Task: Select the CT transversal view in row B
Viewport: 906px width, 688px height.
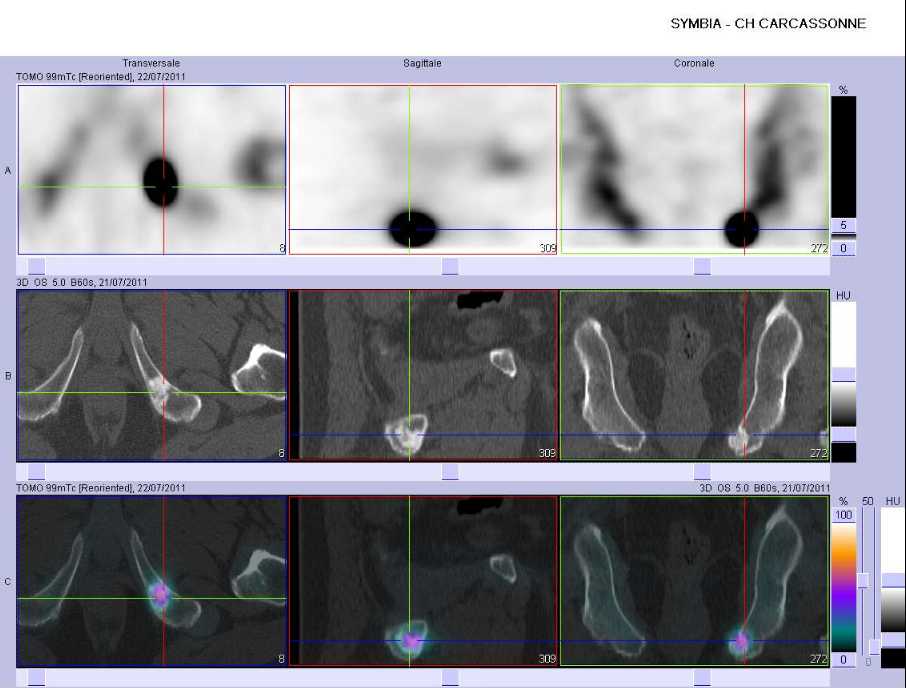Action: coord(152,375)
